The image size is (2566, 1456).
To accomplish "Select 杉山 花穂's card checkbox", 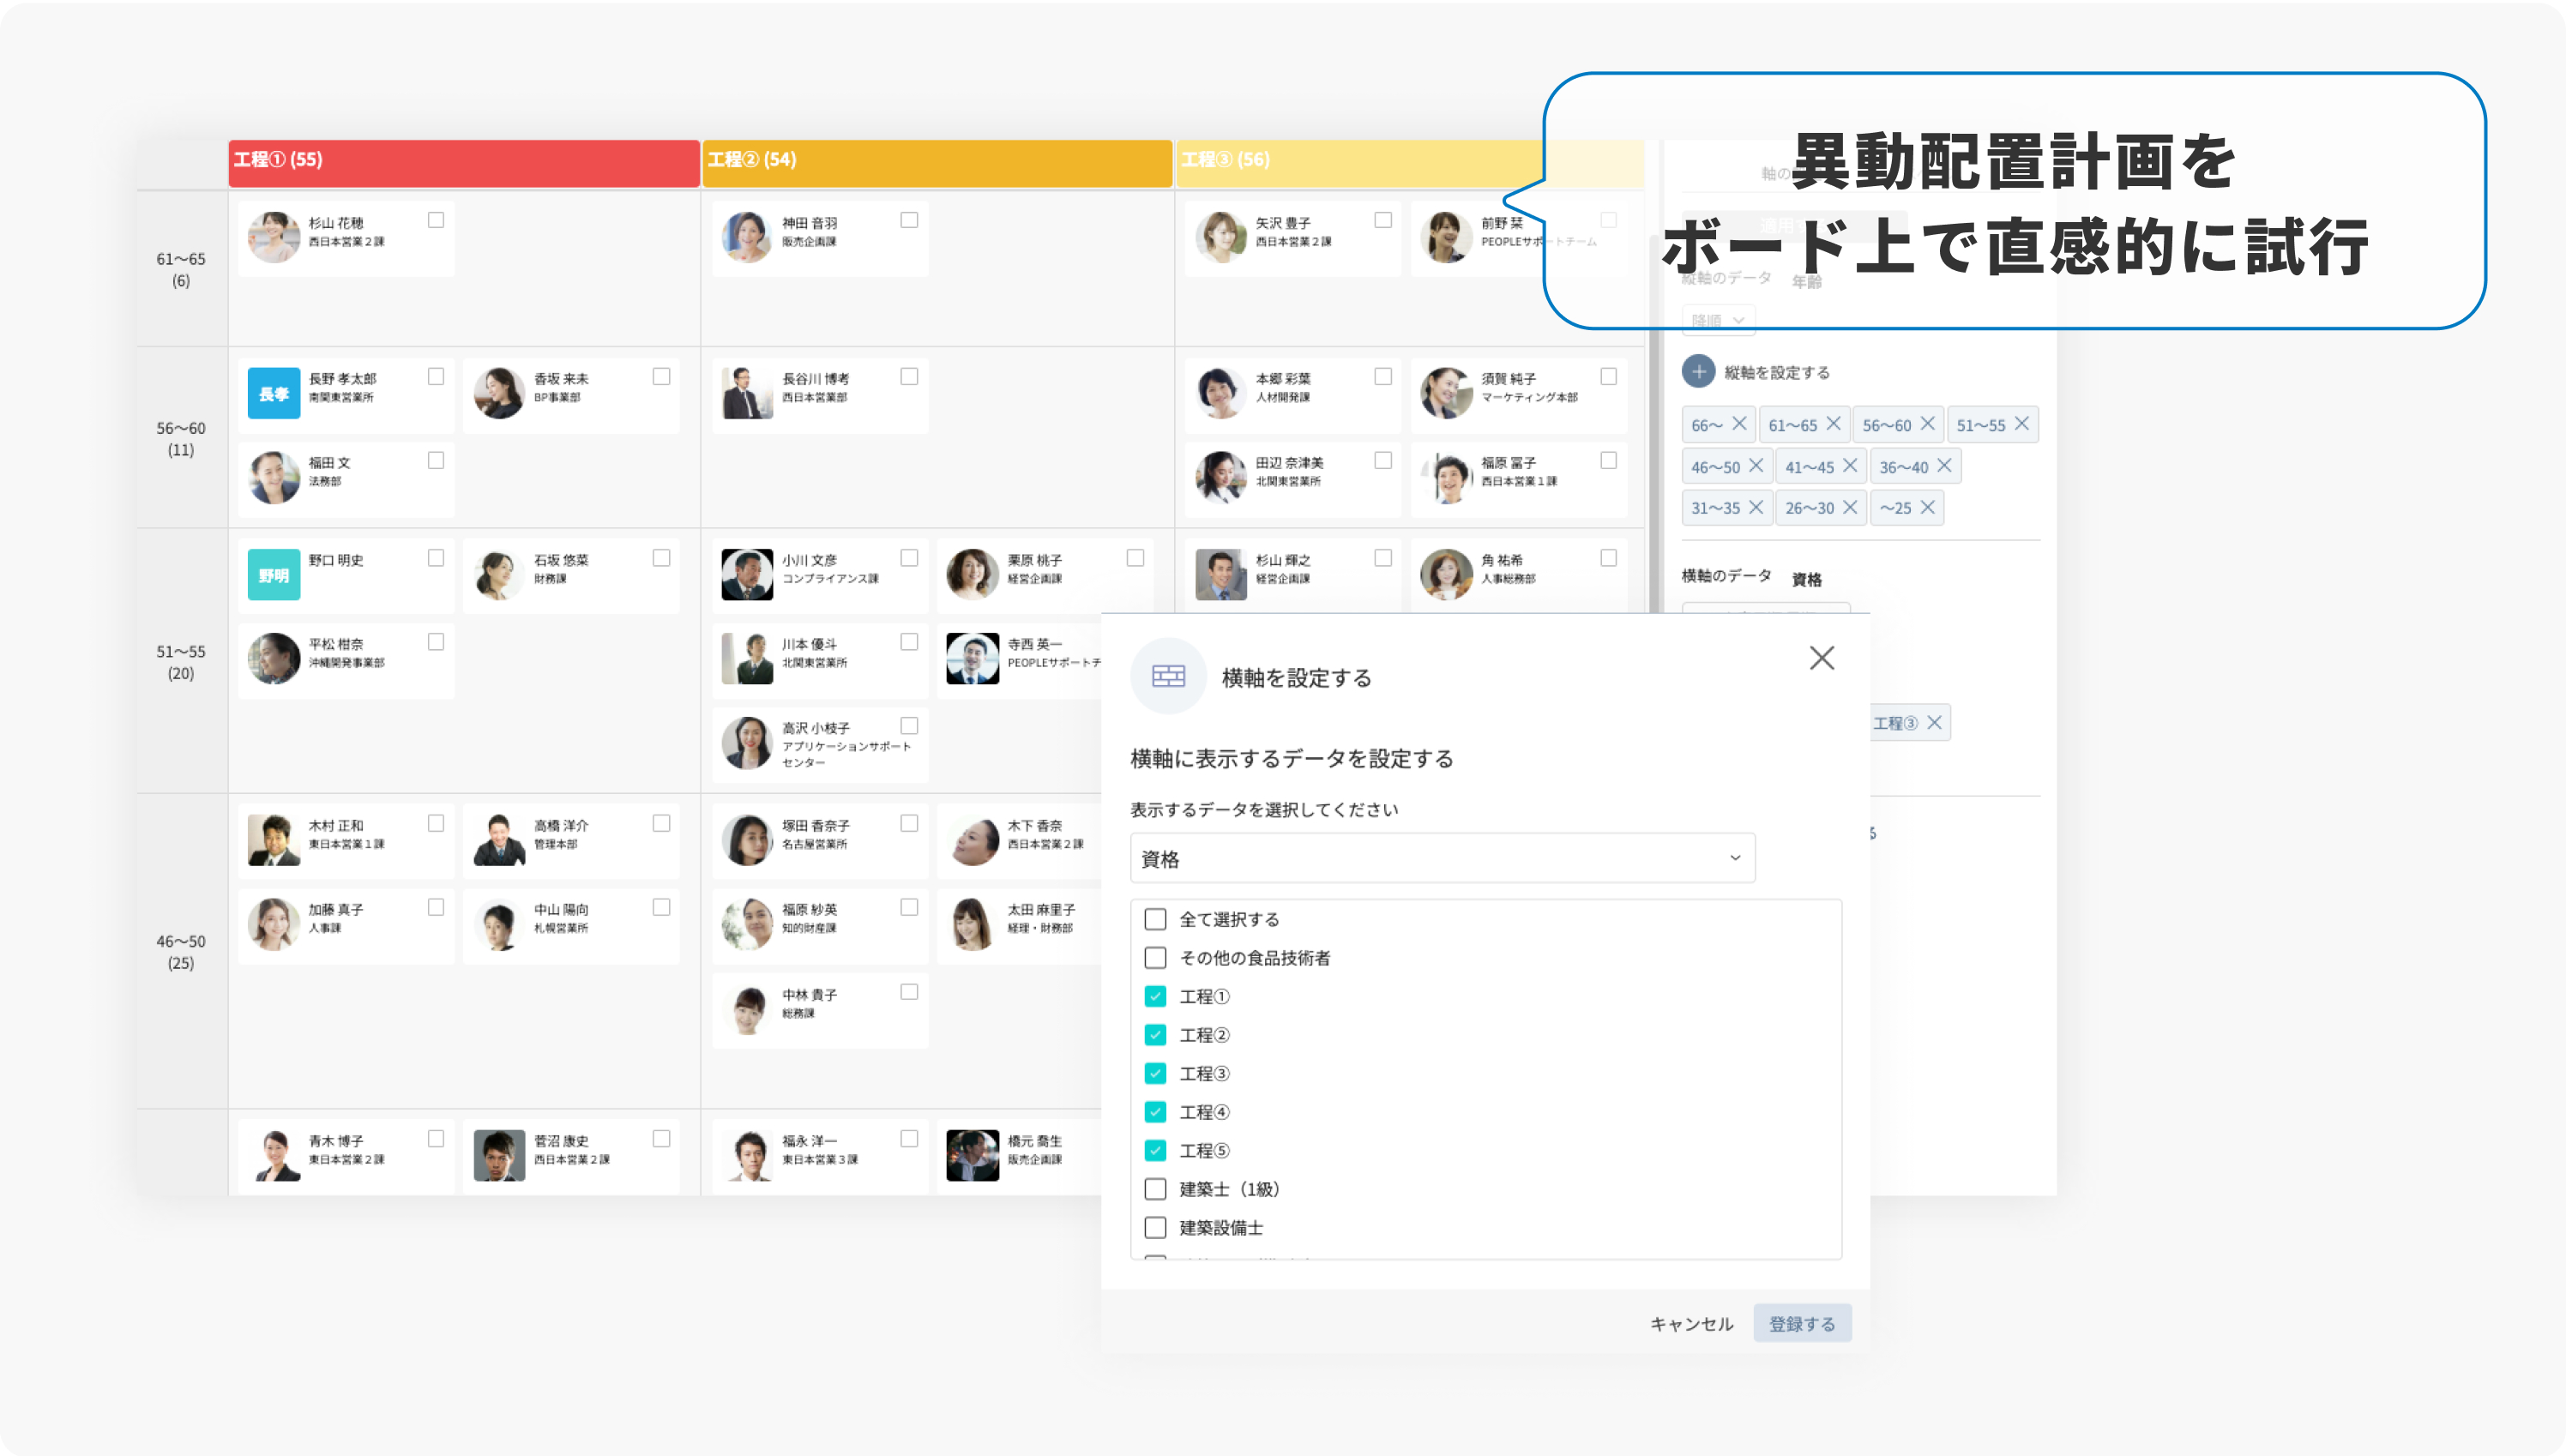I will (x=436, y=220).
